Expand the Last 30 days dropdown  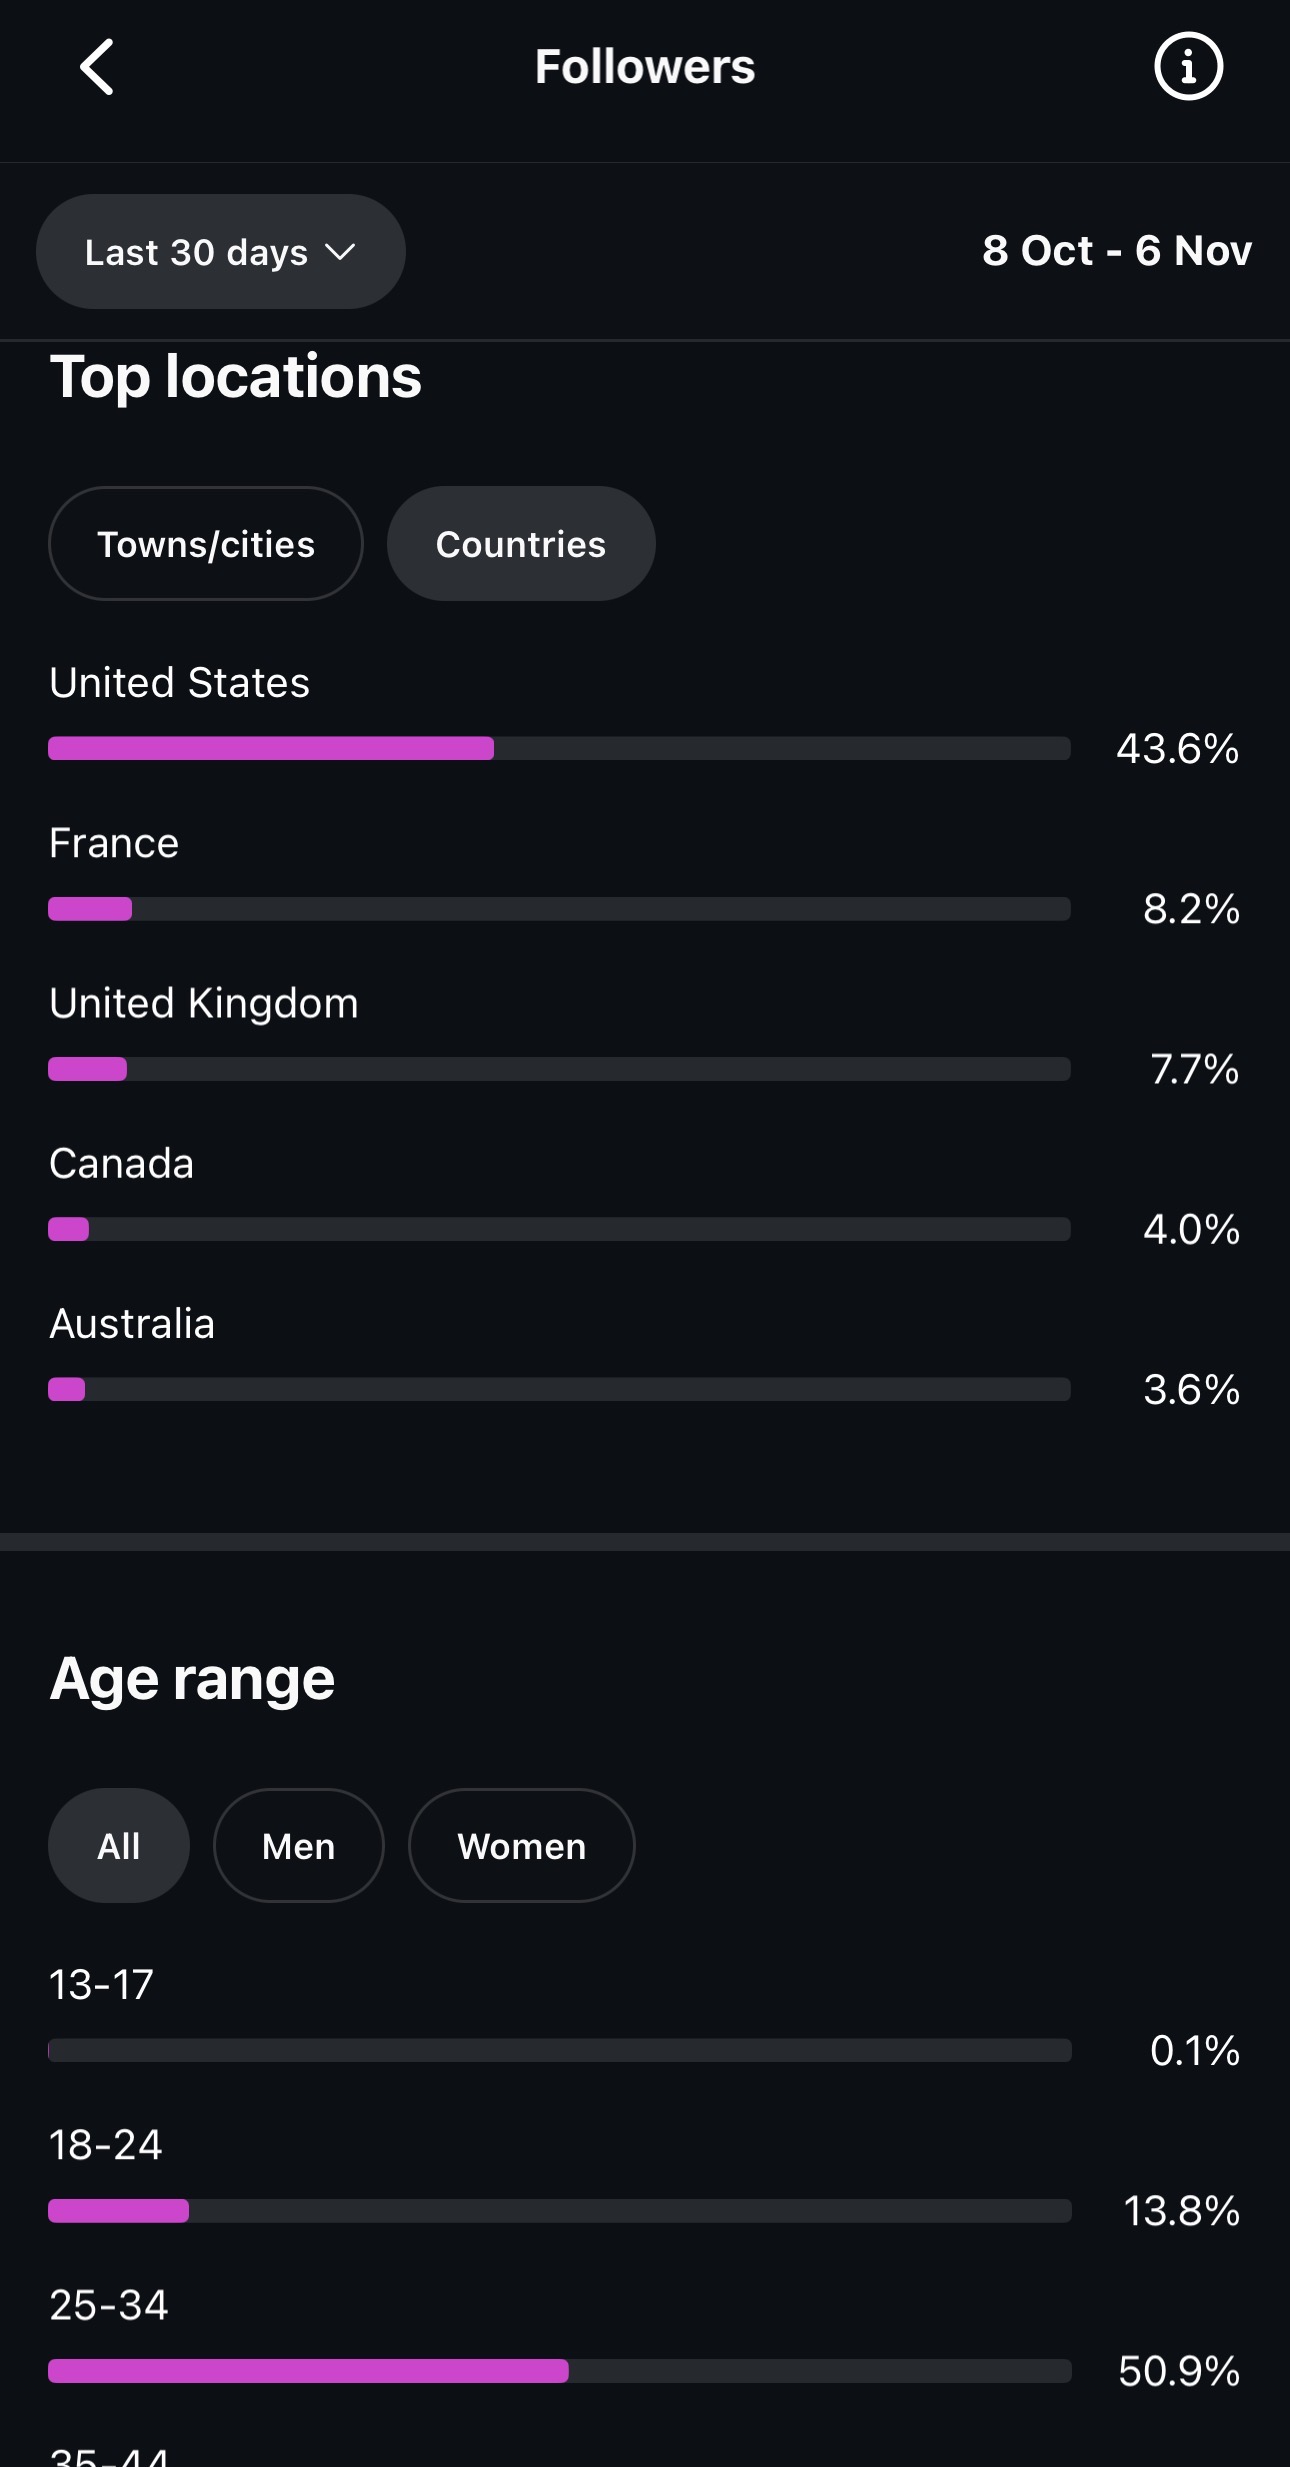click(x=220, y=252)
